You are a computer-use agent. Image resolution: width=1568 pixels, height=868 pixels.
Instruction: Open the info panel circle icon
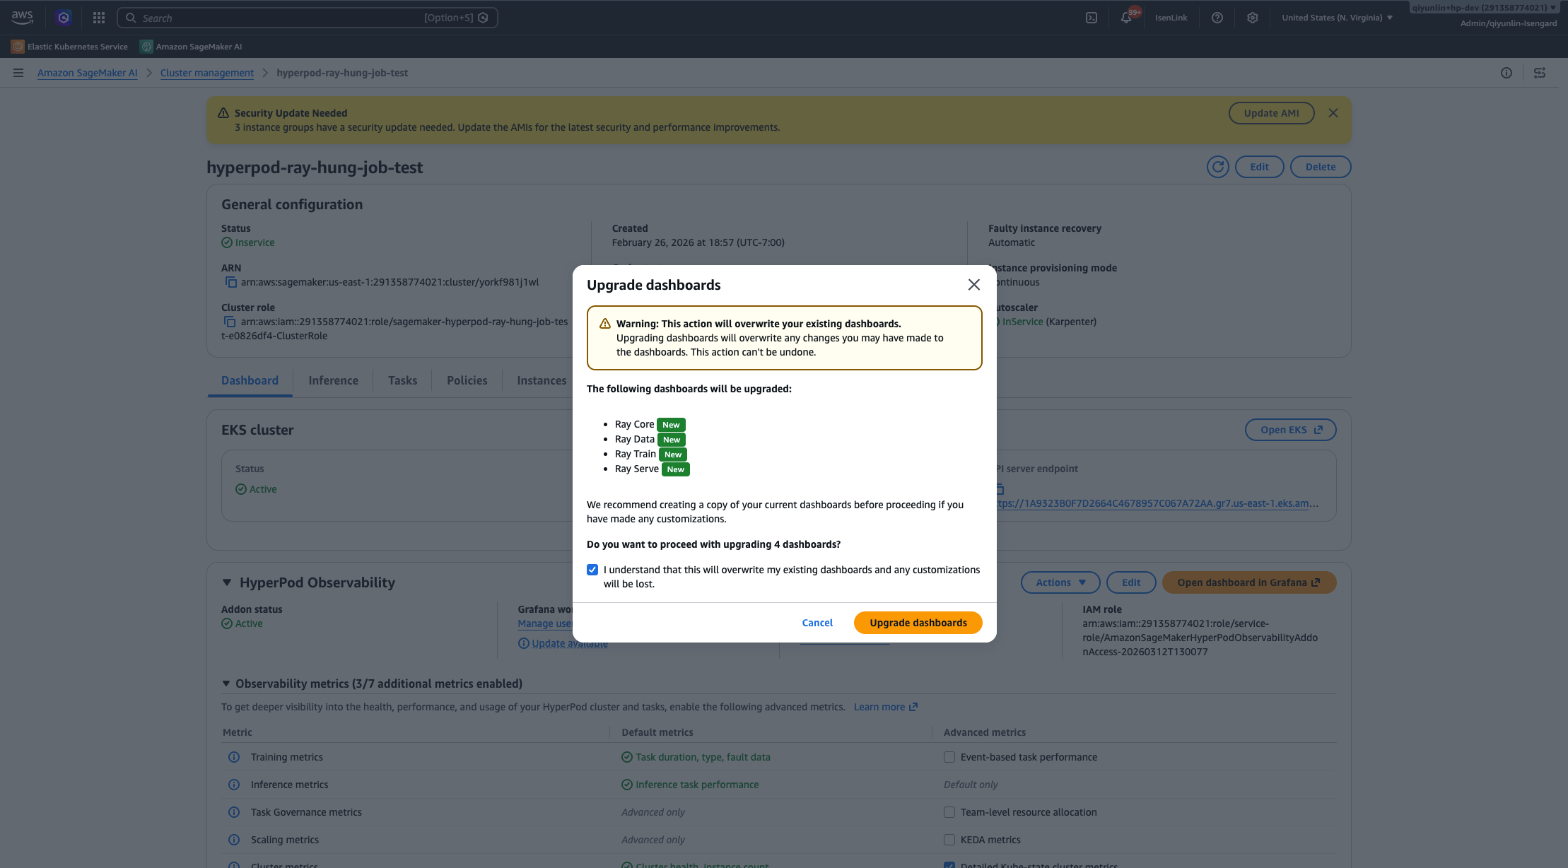click(1506, 73)
